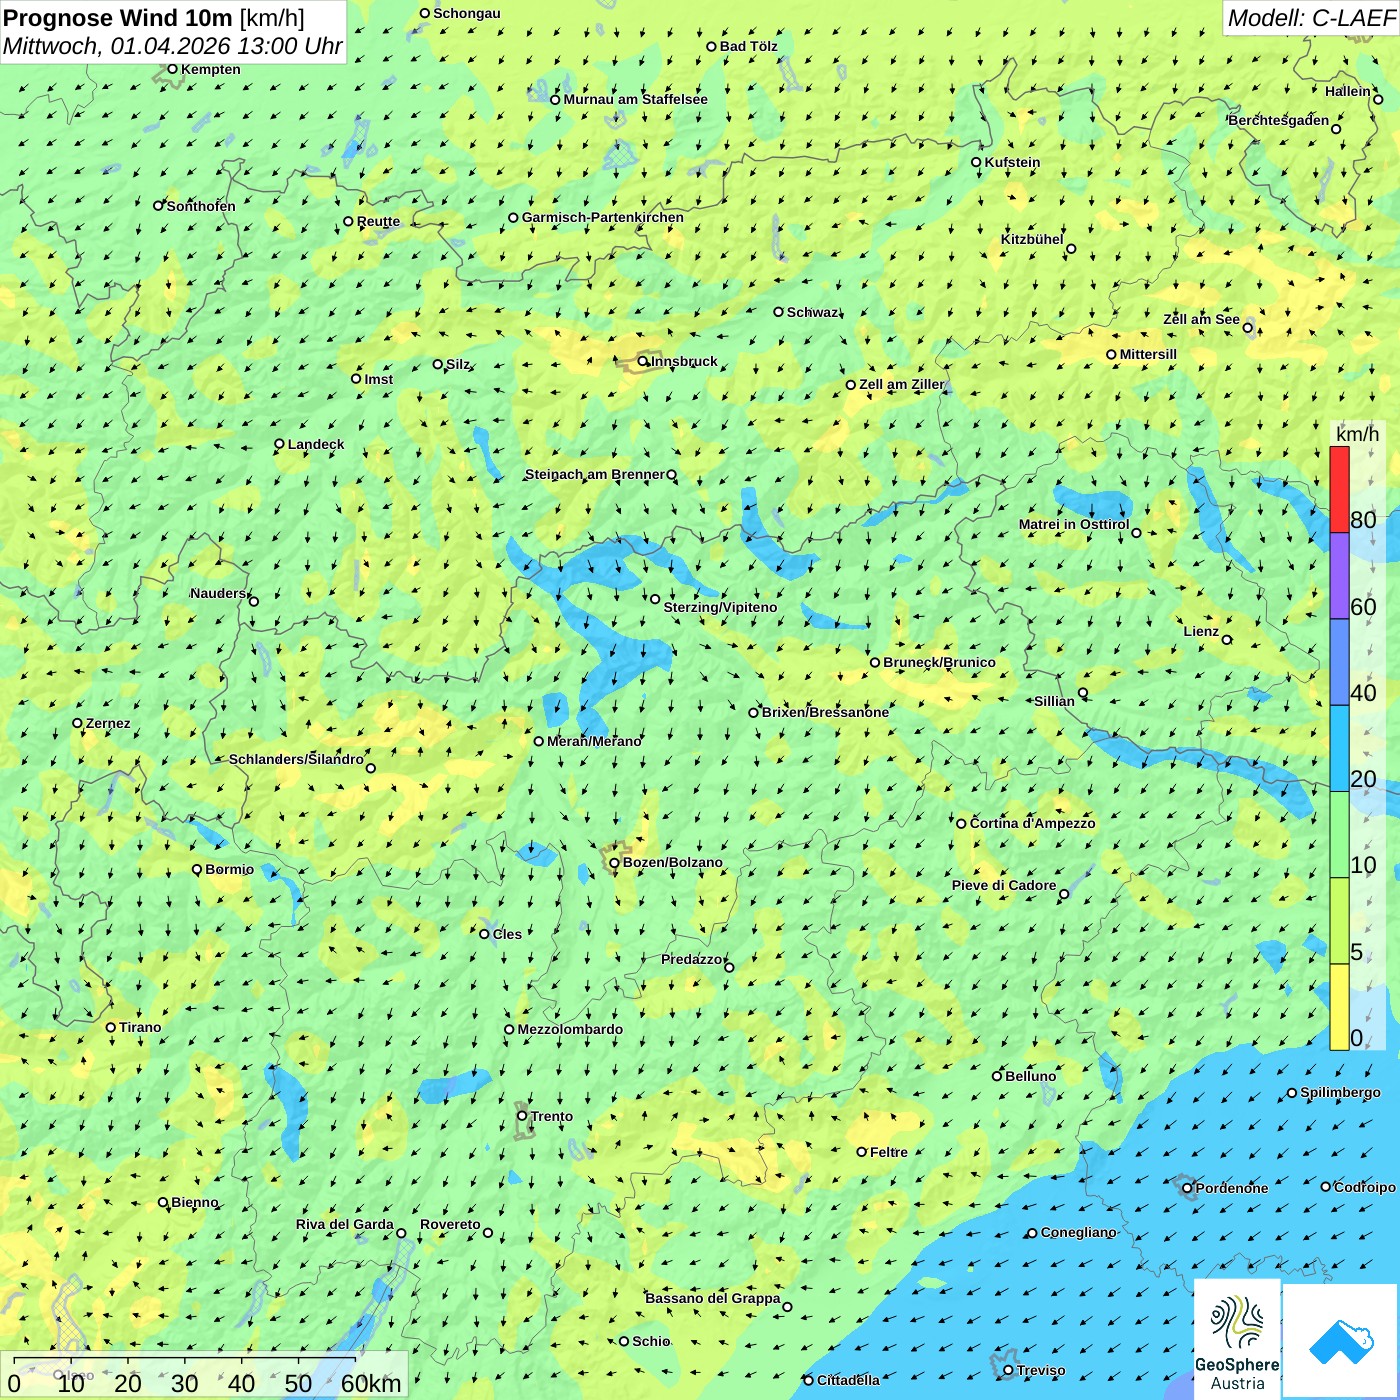This screenshot has width=1400, height=1400.
Task: Click the 'Sillian' label
Action: (x=1054, y=701)
